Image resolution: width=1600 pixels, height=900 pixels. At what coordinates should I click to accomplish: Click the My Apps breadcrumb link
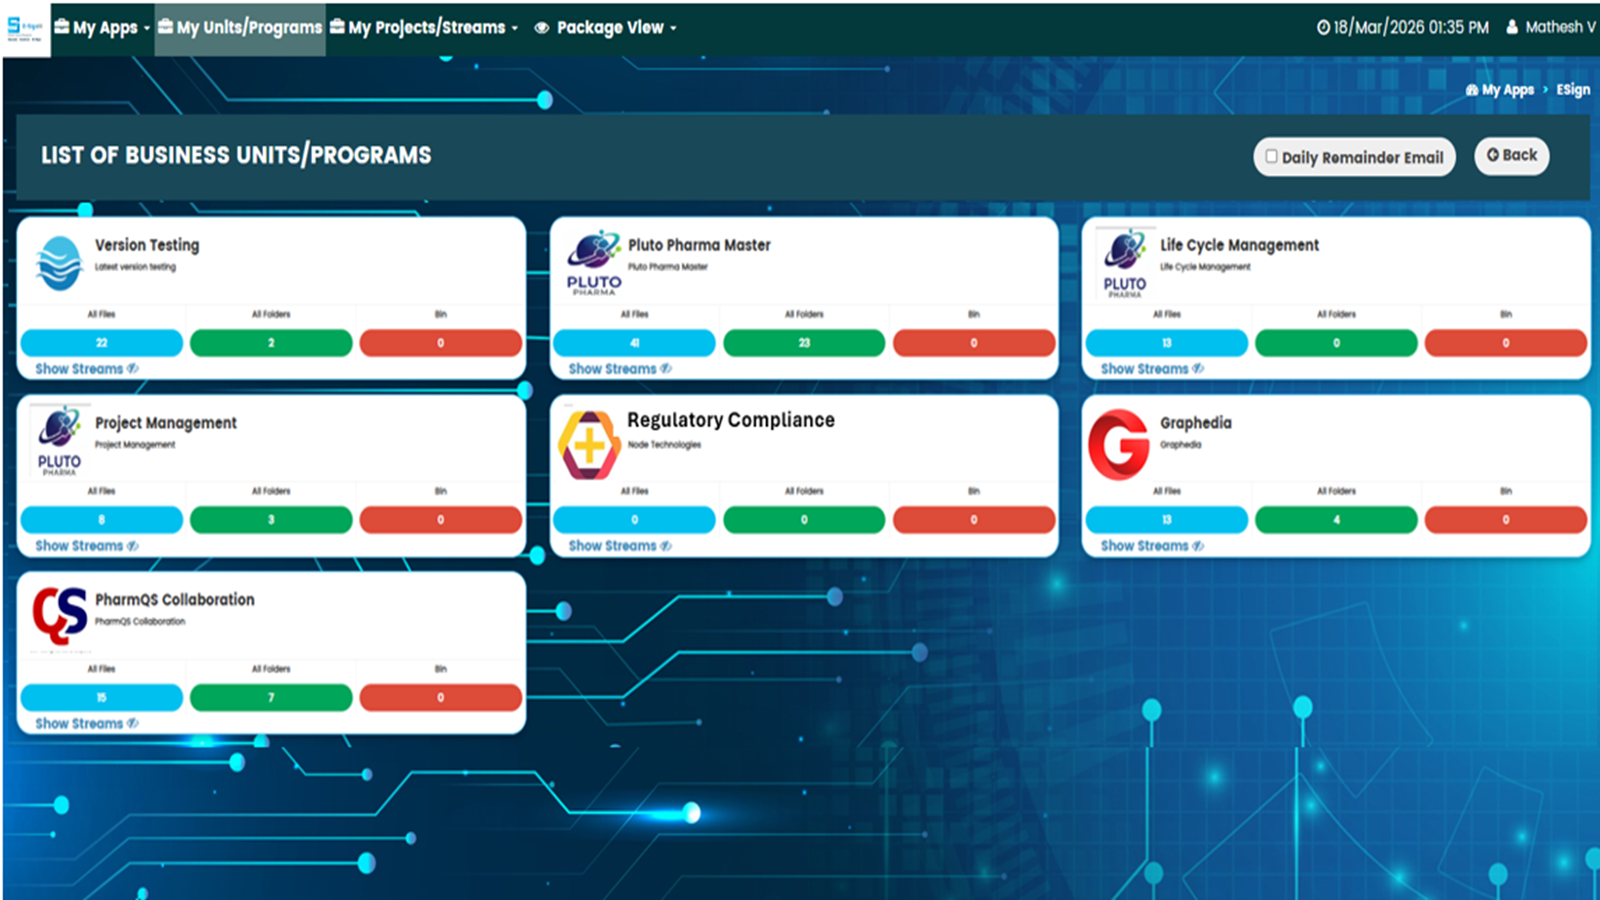pyautogui.click(x=1500, y=90)
